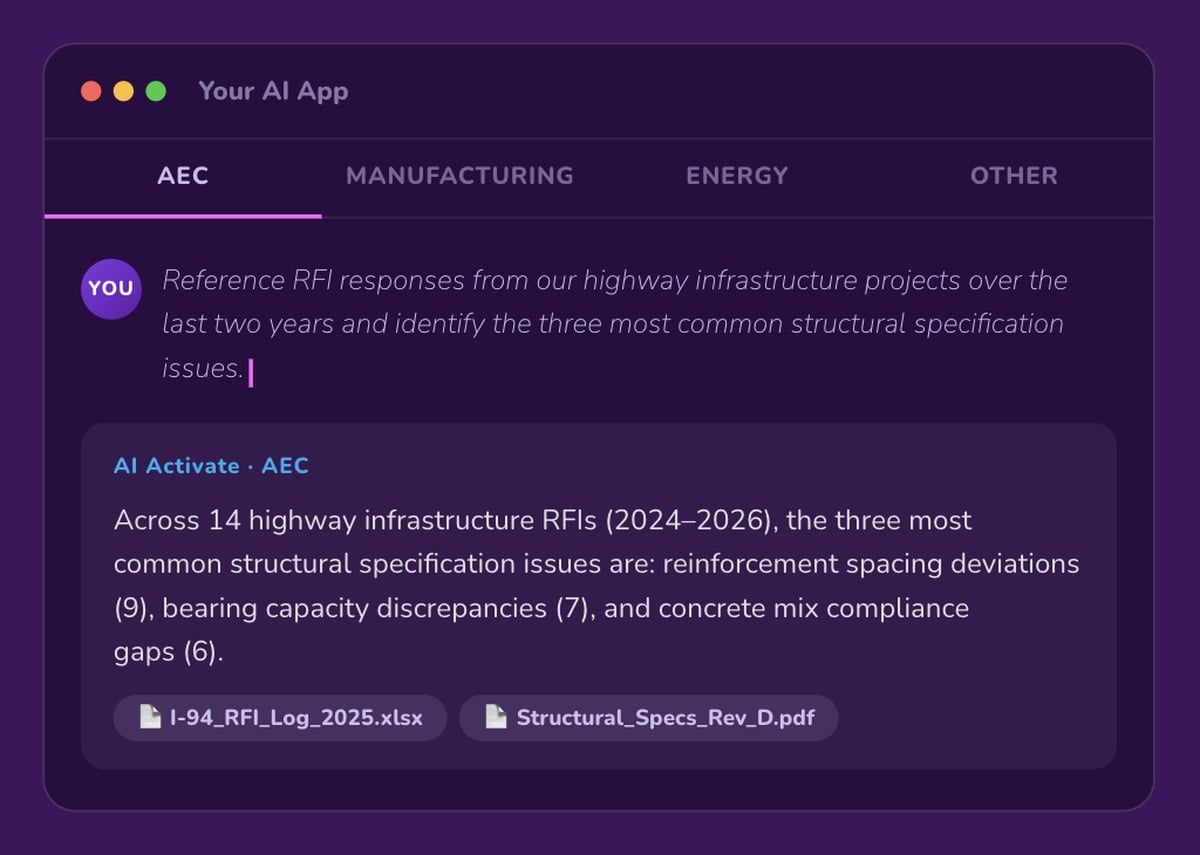Click the answer text mentioning reinforcement spacing deviations
Viewport: 1200px width, 855px height.
tap(596, 586)
